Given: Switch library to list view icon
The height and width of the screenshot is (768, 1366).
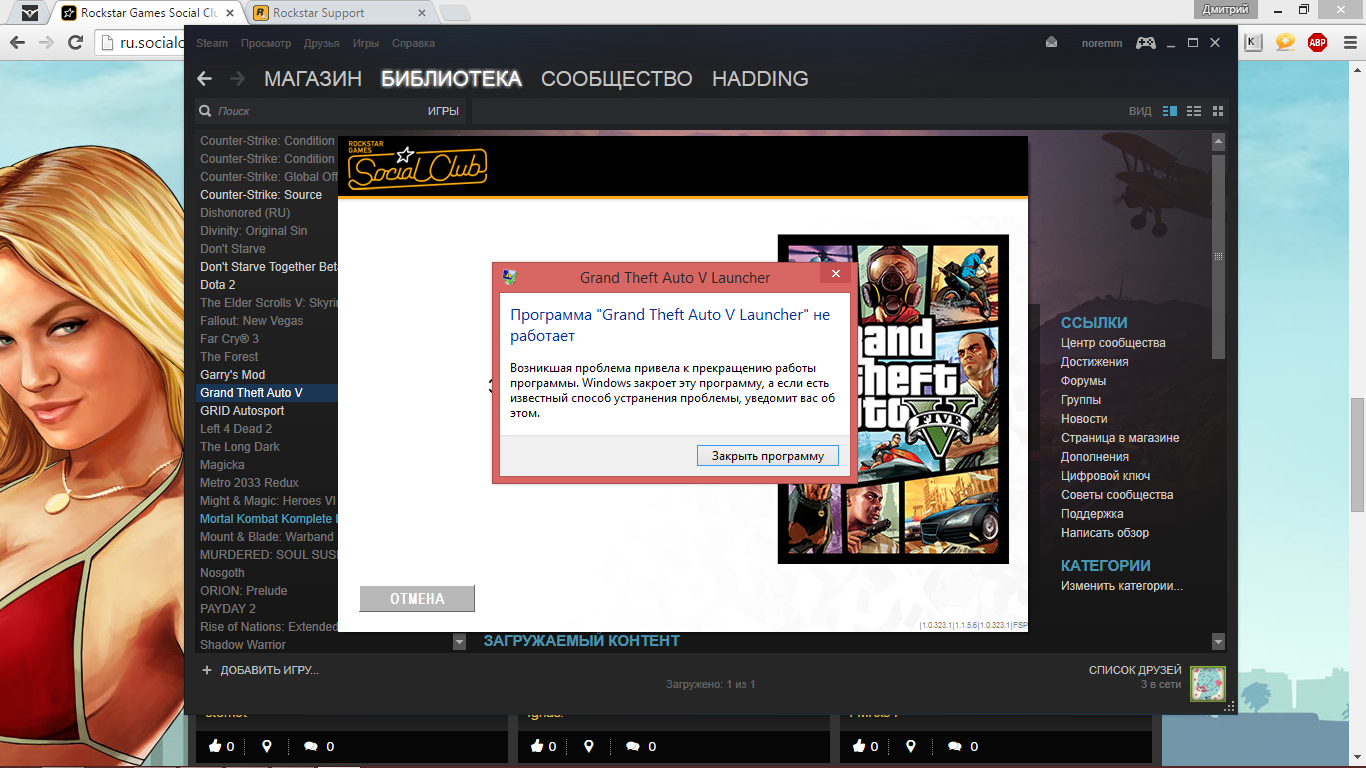Looking at the screenshot, I should point(1194,111).
